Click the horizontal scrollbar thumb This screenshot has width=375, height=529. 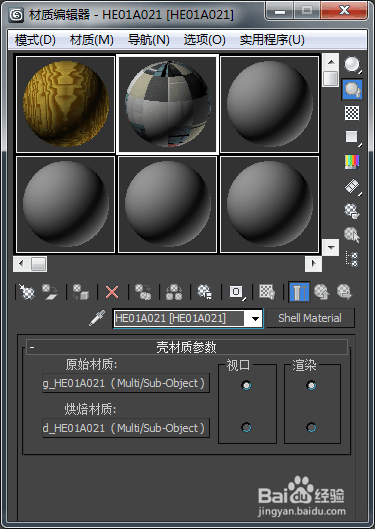click(x=38, y=263)
